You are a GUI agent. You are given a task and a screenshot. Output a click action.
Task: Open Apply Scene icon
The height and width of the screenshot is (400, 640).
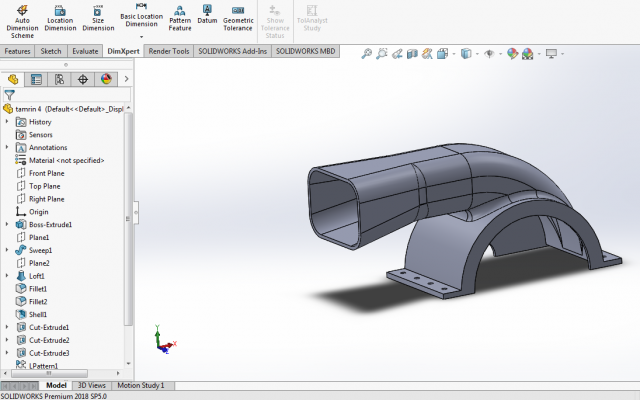pos(527,53)
